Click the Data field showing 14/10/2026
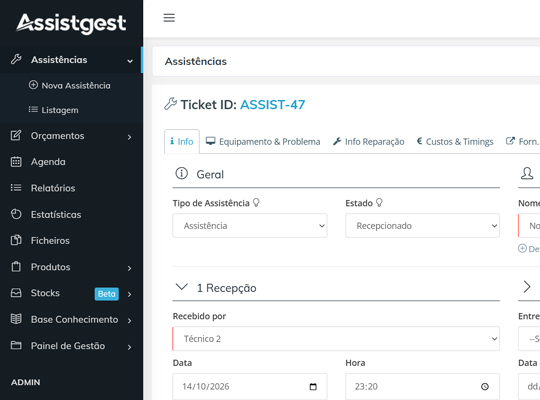The height and width of the screenshot is (400, 540). point(250,386)
